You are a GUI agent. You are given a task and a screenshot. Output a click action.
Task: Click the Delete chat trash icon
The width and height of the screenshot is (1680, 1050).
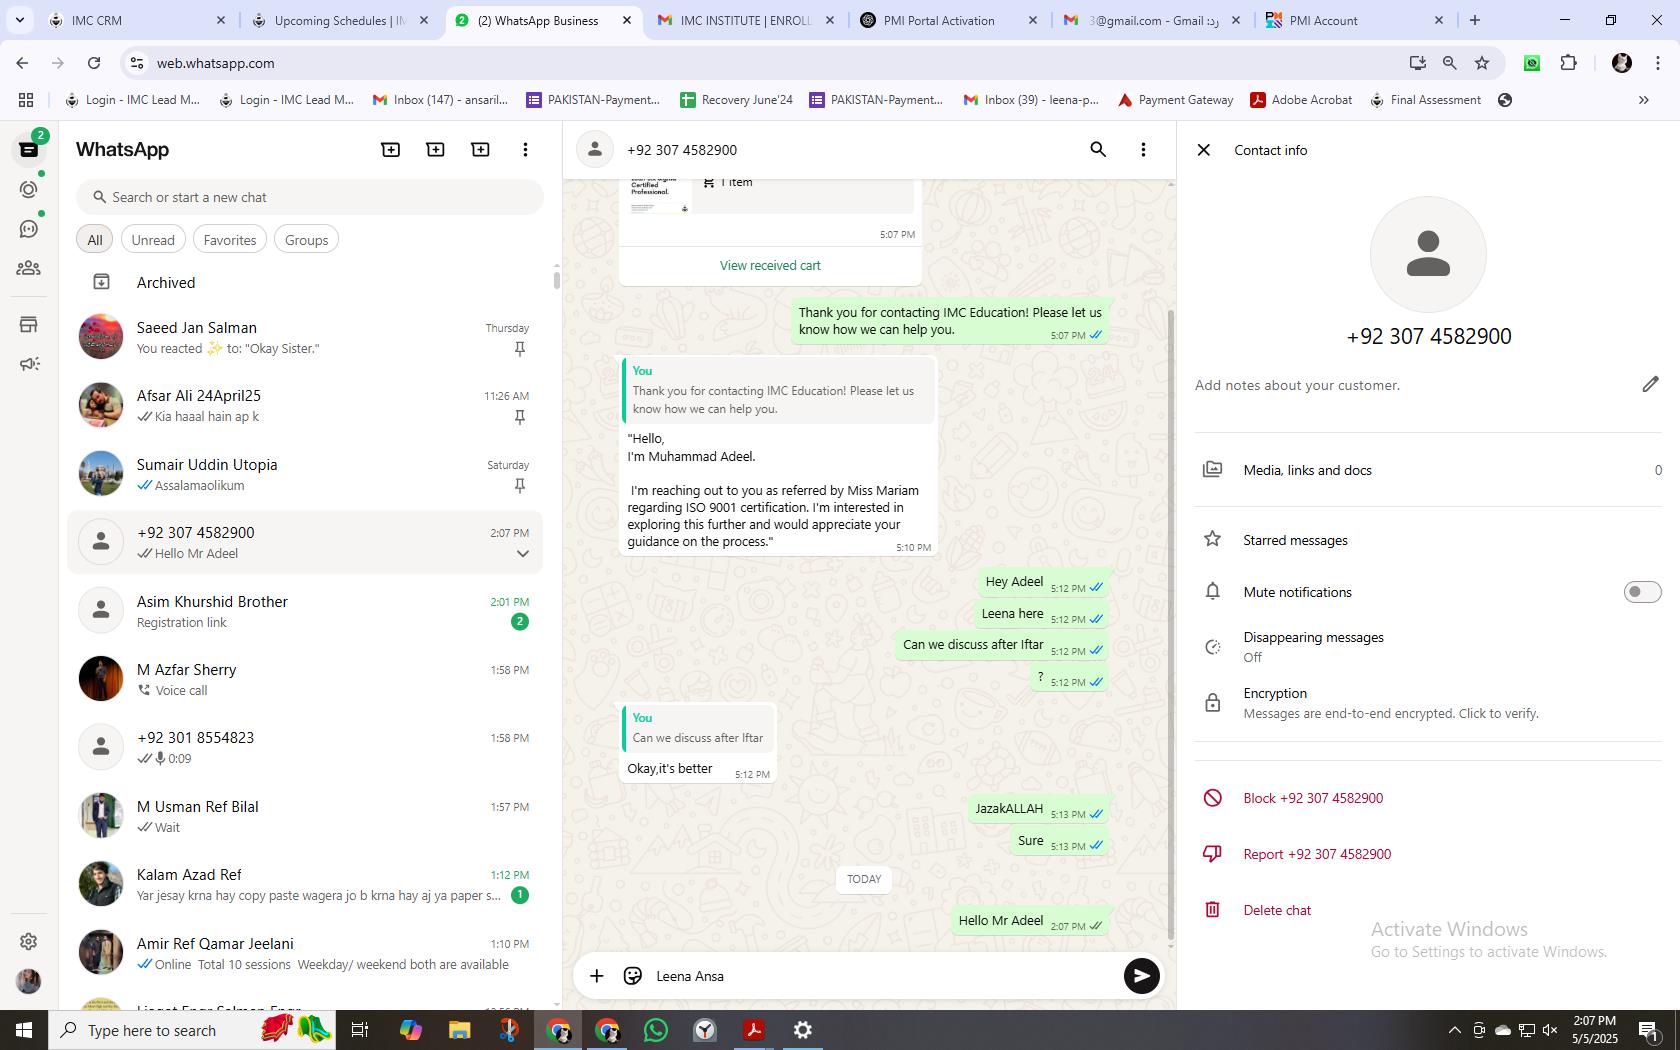point(1212,910)
